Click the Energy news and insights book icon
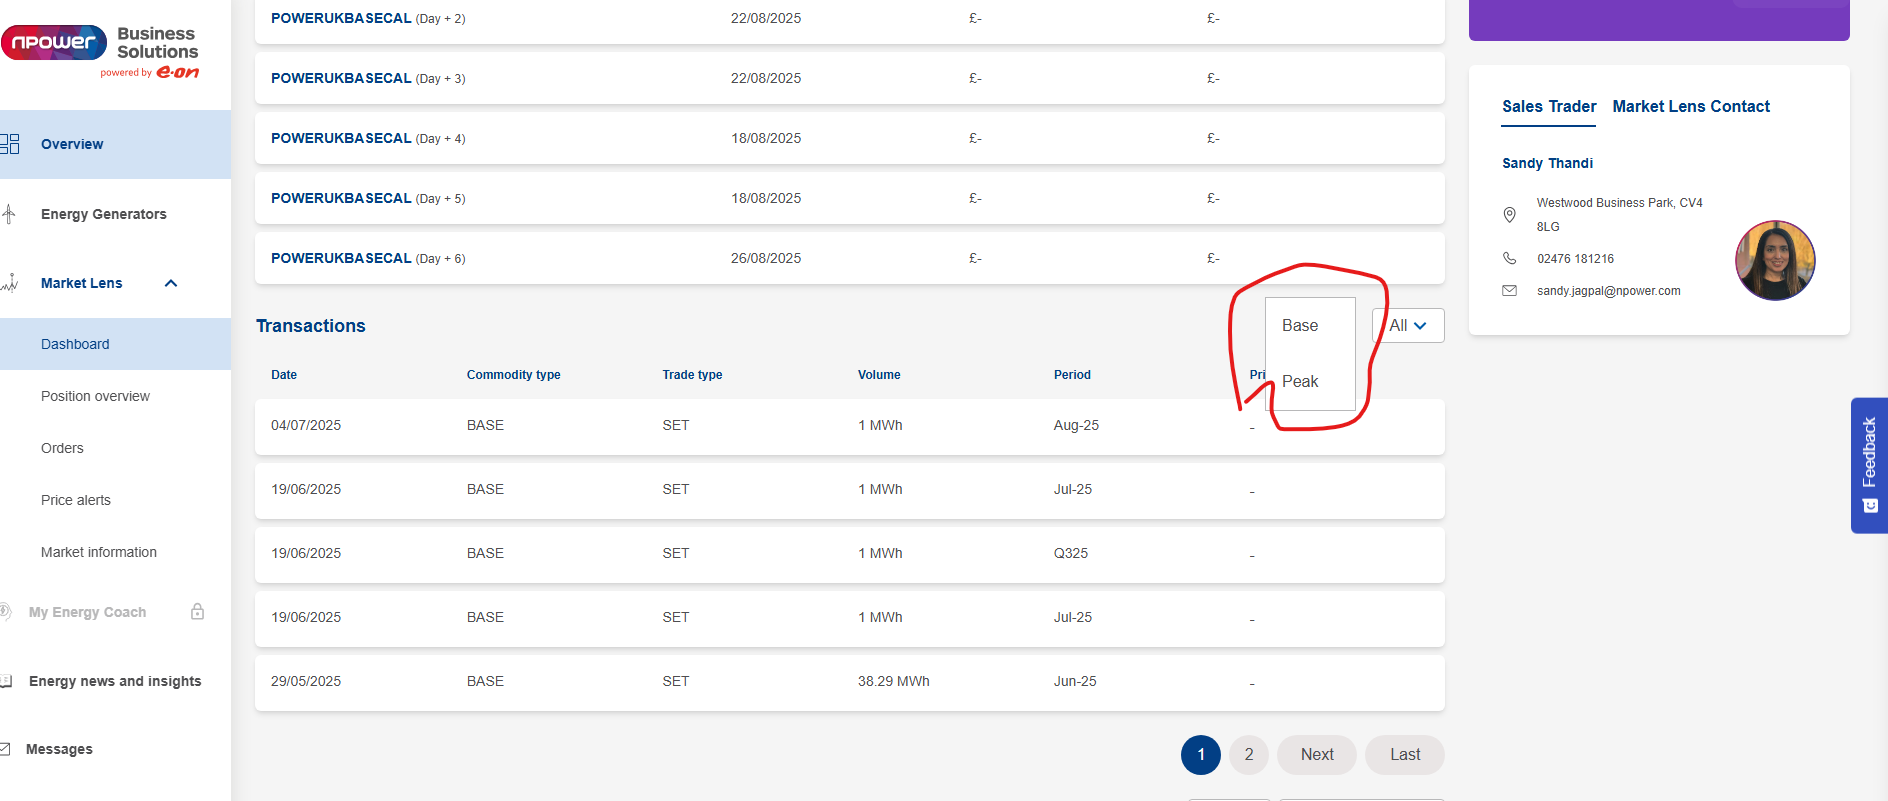Screen dimensions: 1888x801 [7, 681]
